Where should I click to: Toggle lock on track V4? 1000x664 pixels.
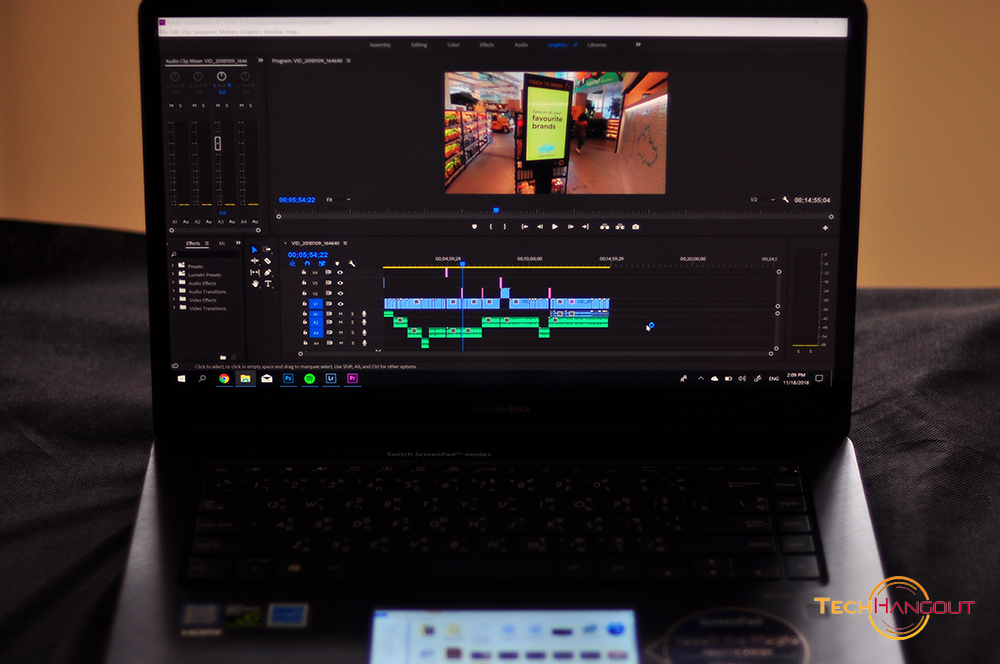pyautogui.click(x=304, y=272)
